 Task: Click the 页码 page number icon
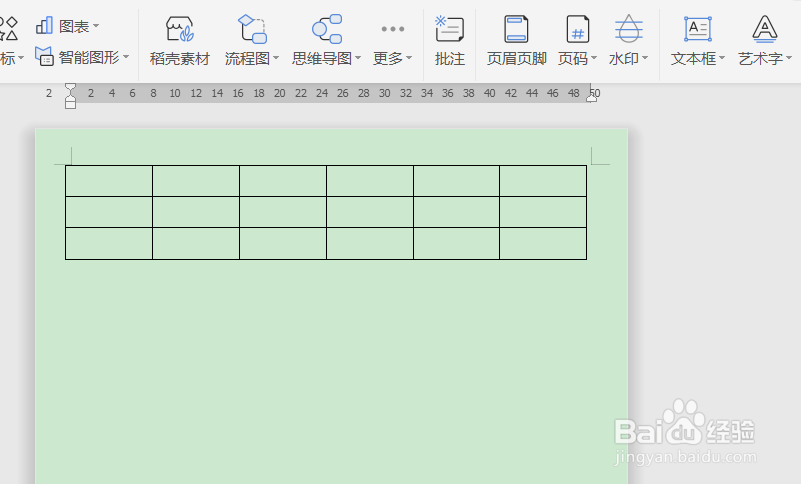(578, 29)
